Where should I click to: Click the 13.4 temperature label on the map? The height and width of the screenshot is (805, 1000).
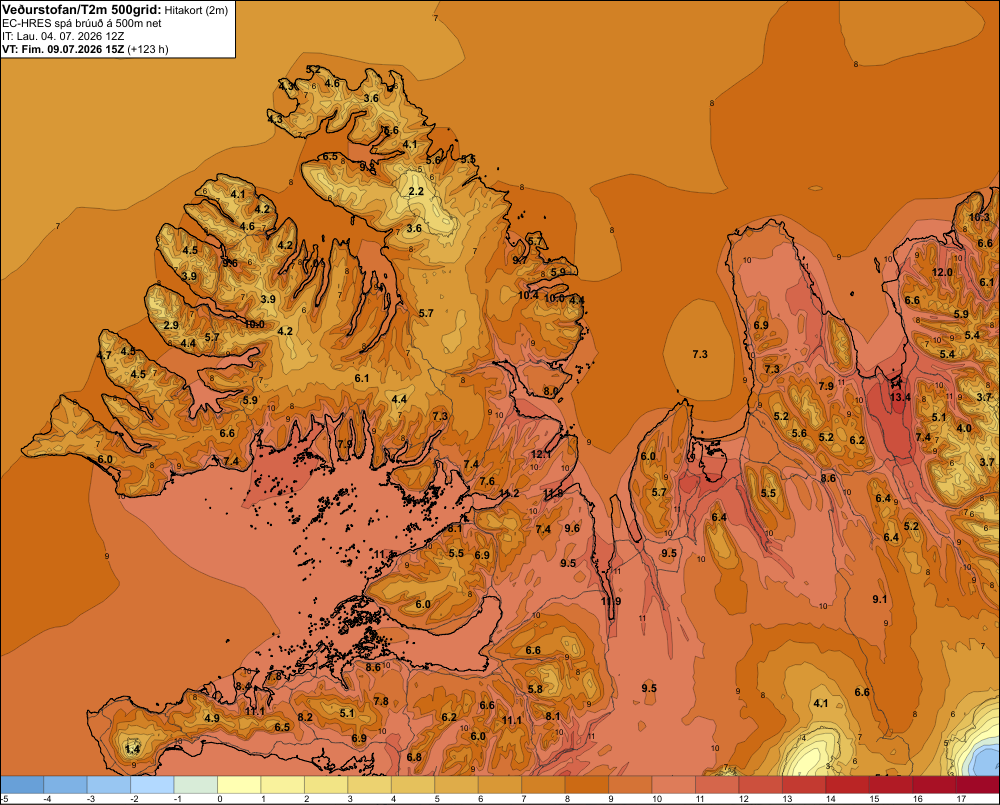click(900, 397)
